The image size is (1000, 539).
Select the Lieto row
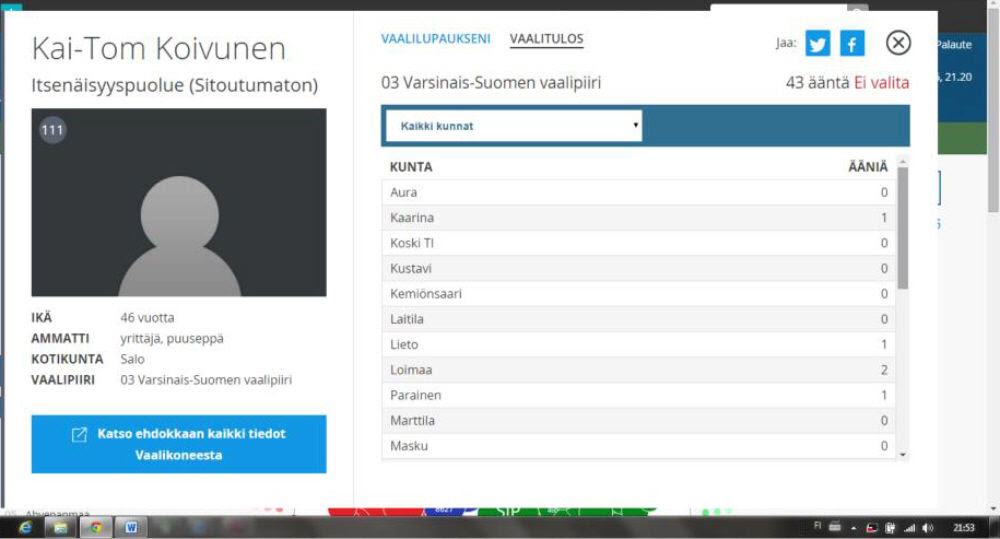638,344
